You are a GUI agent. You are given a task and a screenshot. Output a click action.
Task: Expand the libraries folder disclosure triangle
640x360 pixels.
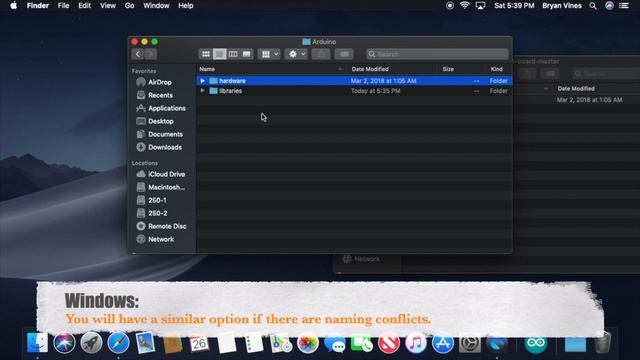[x=202, y=91]
